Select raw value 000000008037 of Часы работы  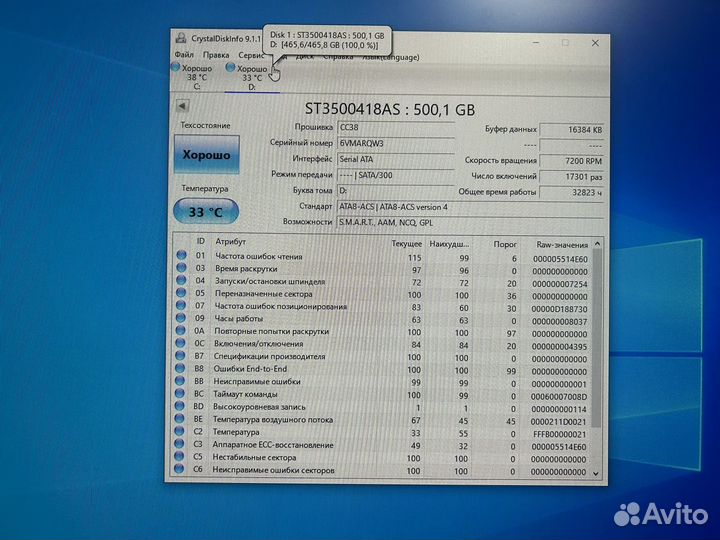click(x=560, y=322)
